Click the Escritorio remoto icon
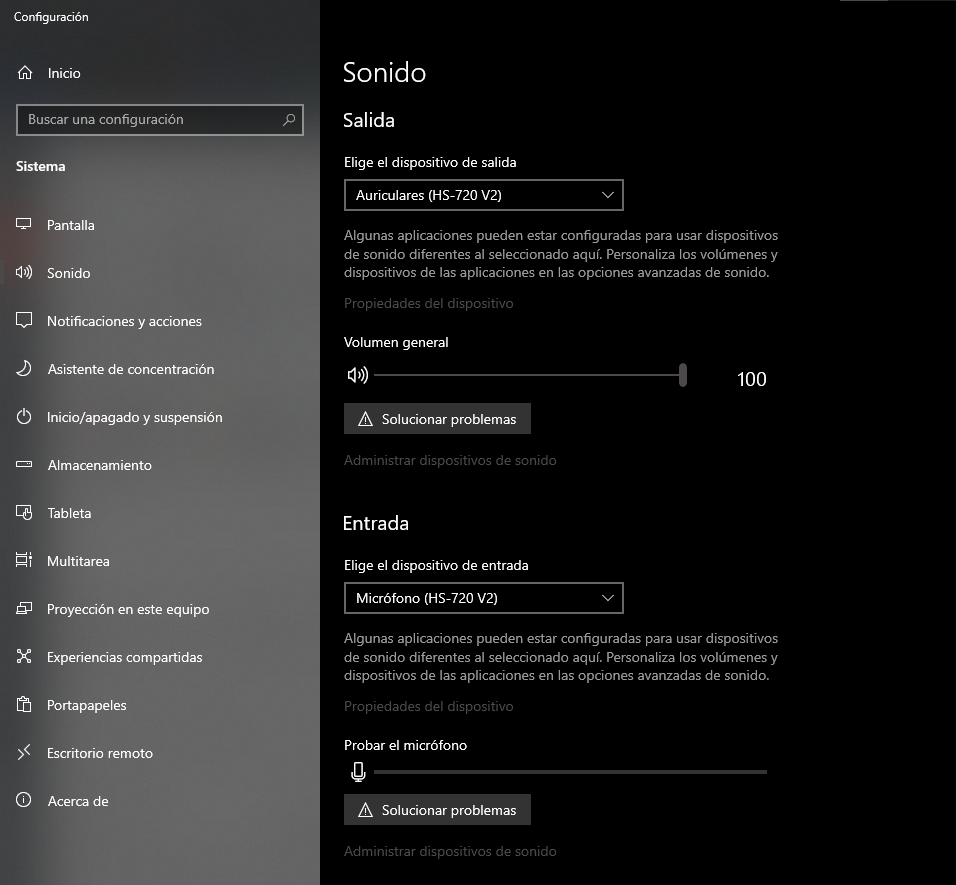 (25, 753)
